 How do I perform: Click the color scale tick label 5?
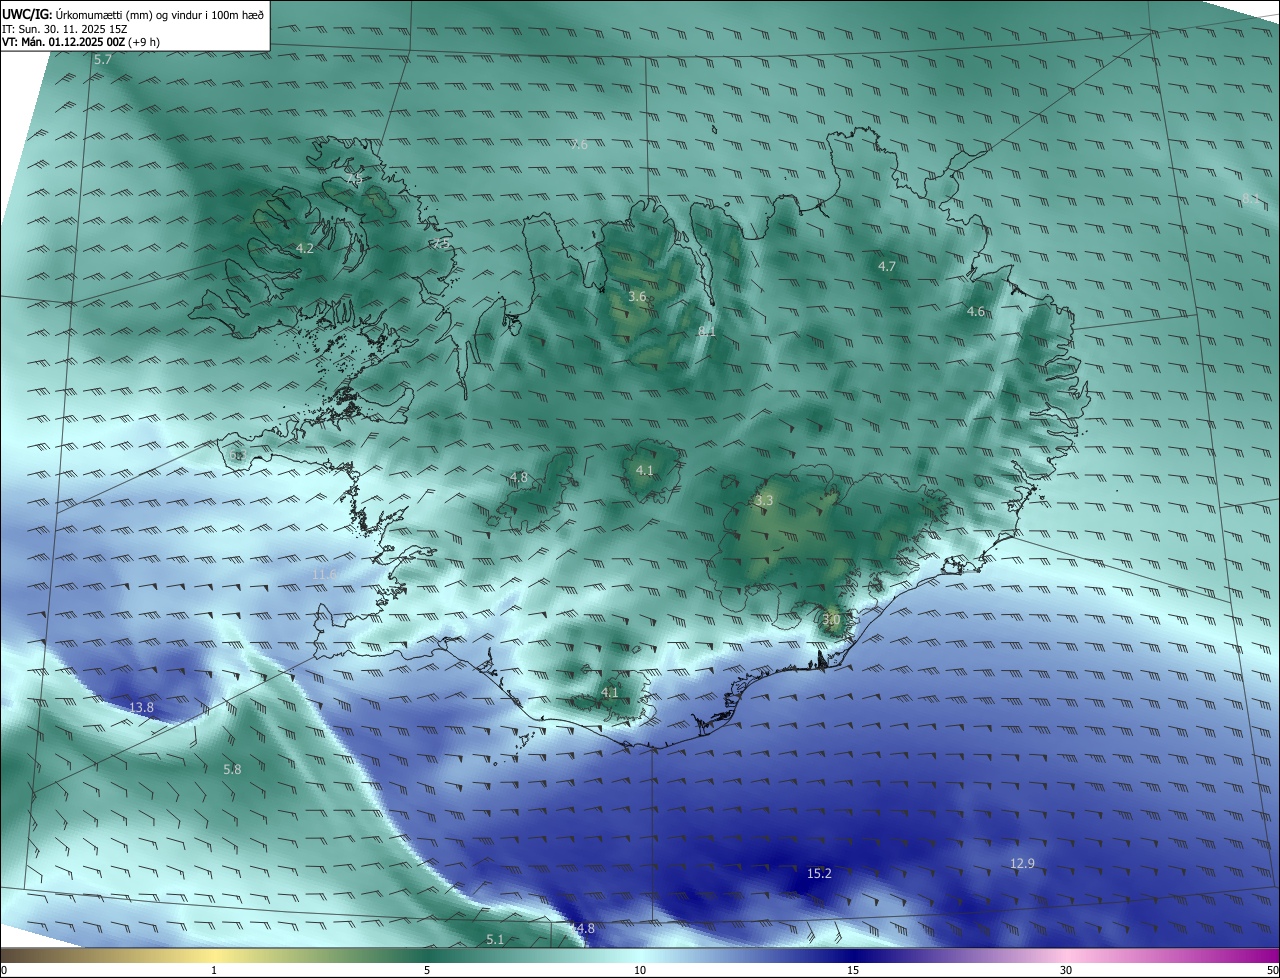click(x=427, y=970)
